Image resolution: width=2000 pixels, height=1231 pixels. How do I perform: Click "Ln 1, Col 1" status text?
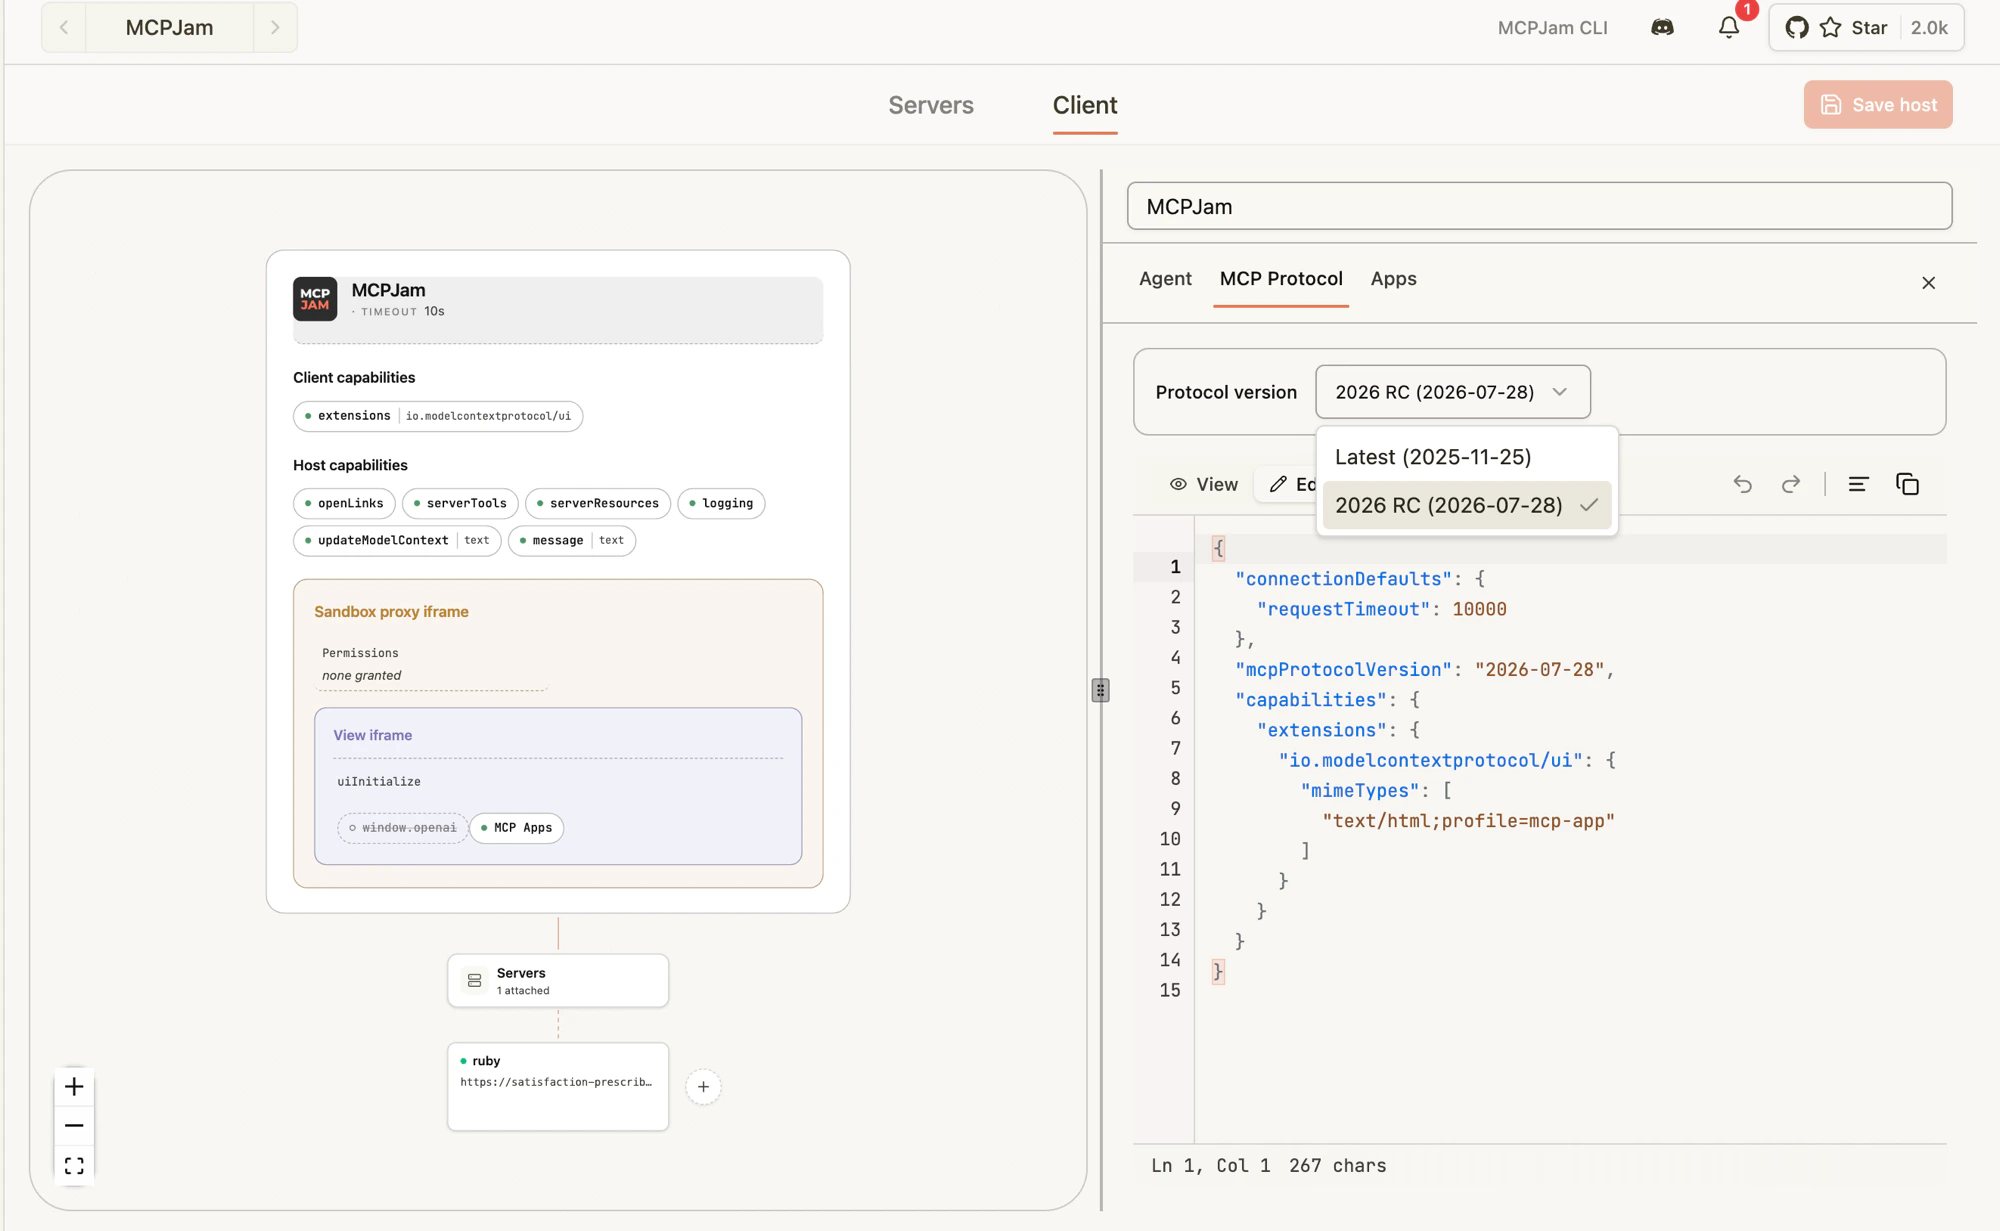coord(1210,1166)
